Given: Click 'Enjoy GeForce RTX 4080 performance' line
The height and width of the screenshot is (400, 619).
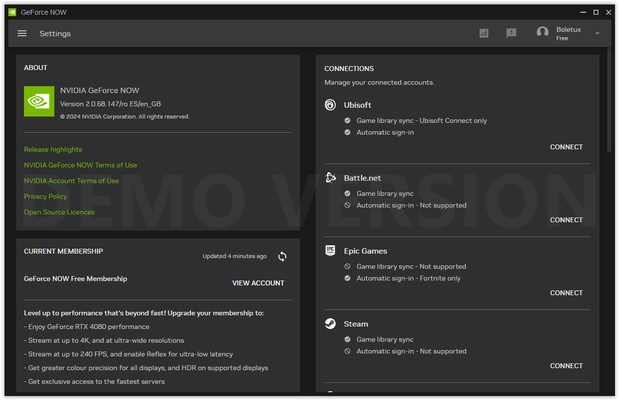Looking at the screenshot, I should coord(86,327).
